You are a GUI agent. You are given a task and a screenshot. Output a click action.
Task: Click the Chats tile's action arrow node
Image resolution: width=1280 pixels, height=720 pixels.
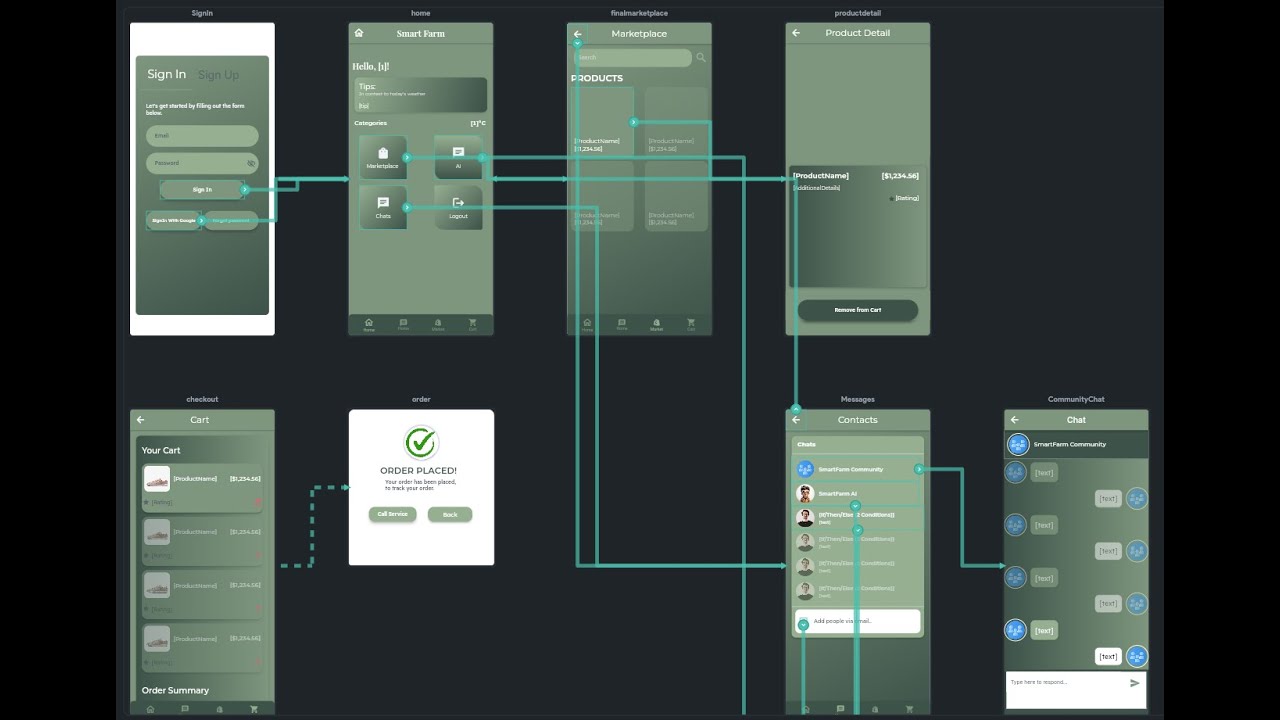pos(407,207)
